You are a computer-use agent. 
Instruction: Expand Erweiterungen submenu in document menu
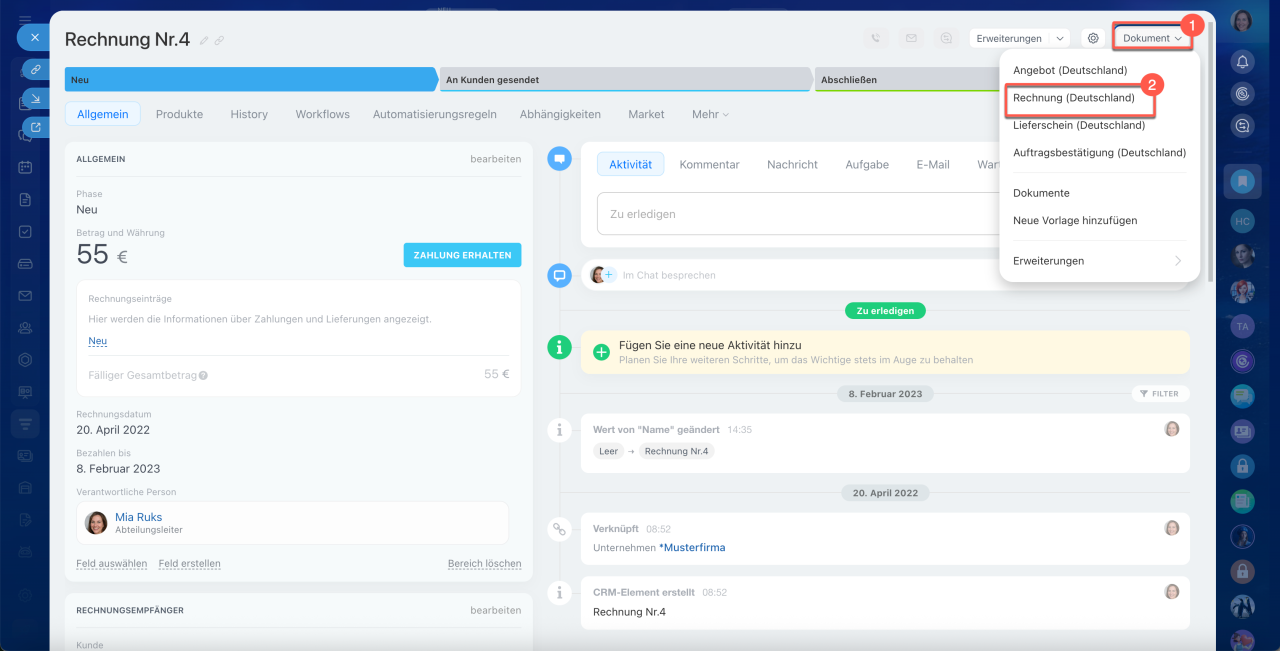pos(1097,261)
